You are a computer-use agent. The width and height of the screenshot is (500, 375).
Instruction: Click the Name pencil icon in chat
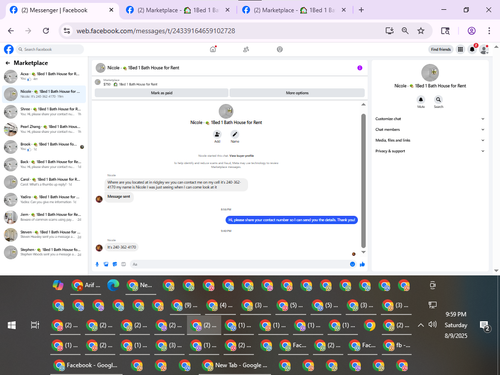point(235,134)
